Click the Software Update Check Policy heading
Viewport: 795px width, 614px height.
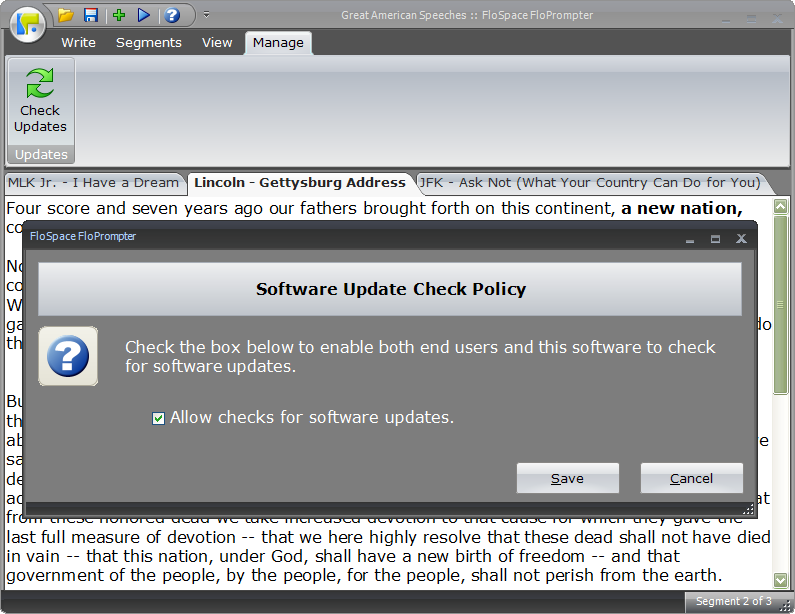390,289
